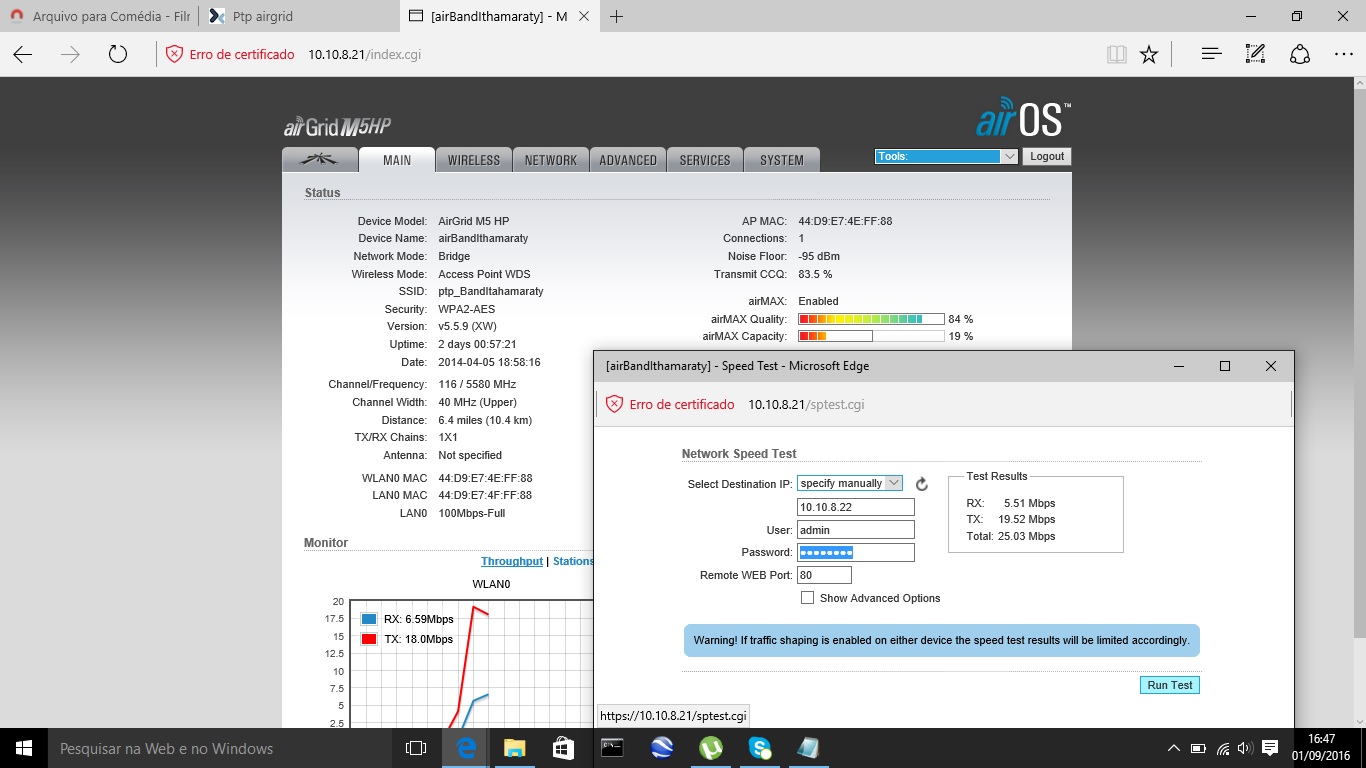Click the Remote WEB Port field

pos(824,575)
